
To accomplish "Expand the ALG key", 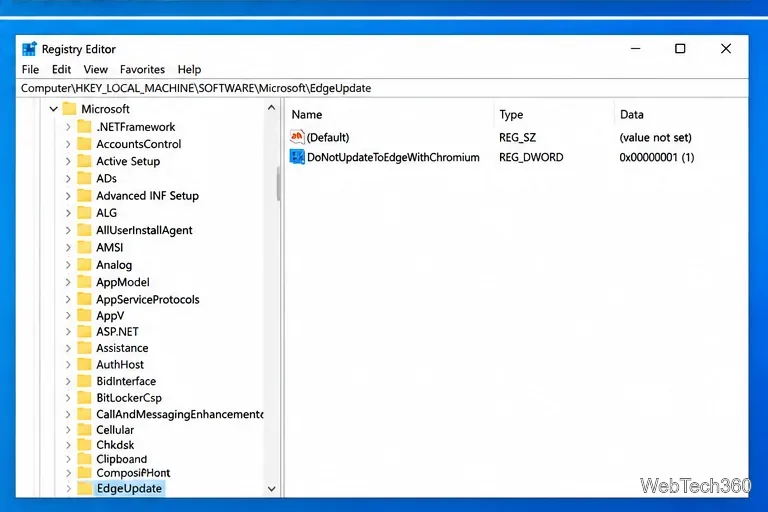I will click(68, 213).
